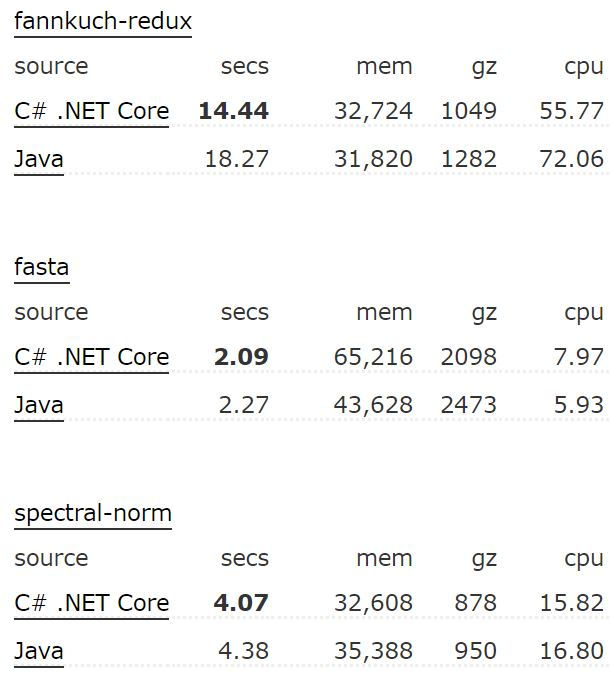This screenshot has width=611, height=675.
Task: Click the Java link under fannkuch-redux
Action: coord(39,158)
